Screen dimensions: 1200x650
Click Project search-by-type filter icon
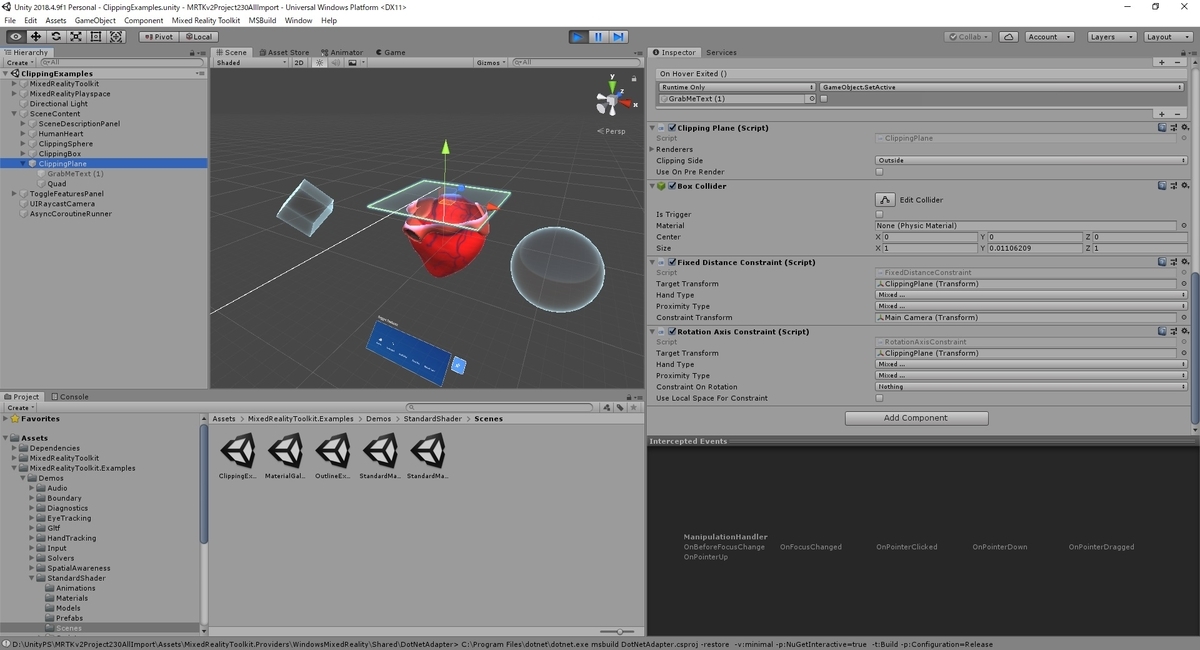pyautogui.click(x=607, y=407)
